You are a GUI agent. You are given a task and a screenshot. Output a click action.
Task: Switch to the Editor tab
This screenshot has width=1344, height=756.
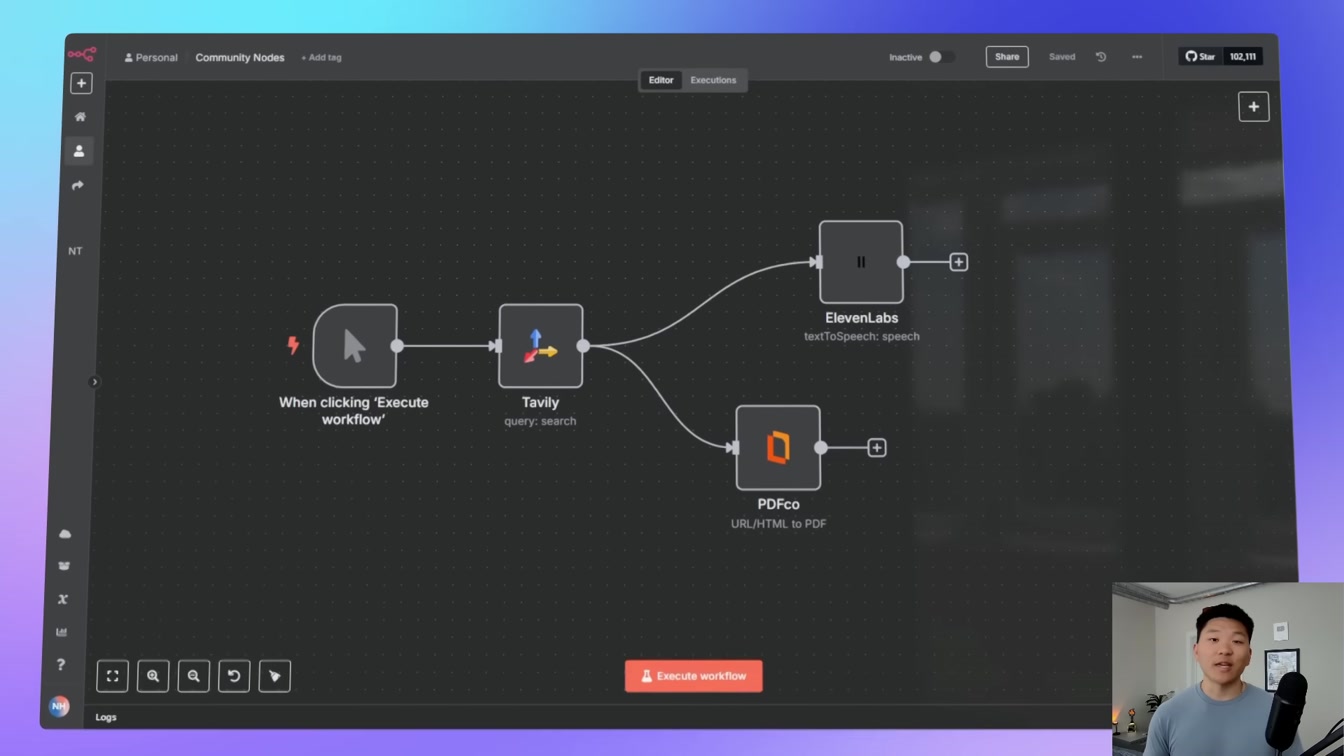(x=661, y=80)
